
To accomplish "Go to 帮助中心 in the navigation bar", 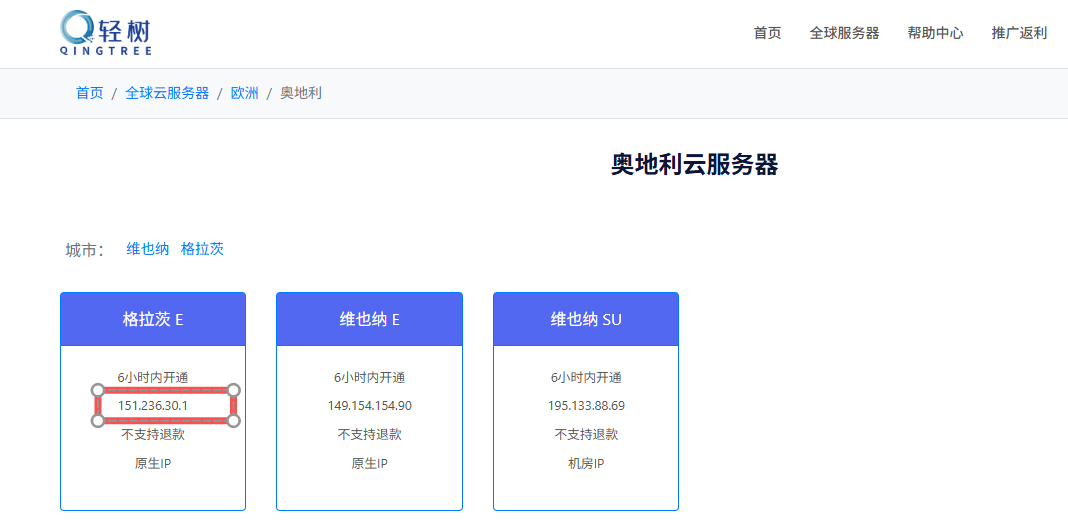I will click(935, 33).
